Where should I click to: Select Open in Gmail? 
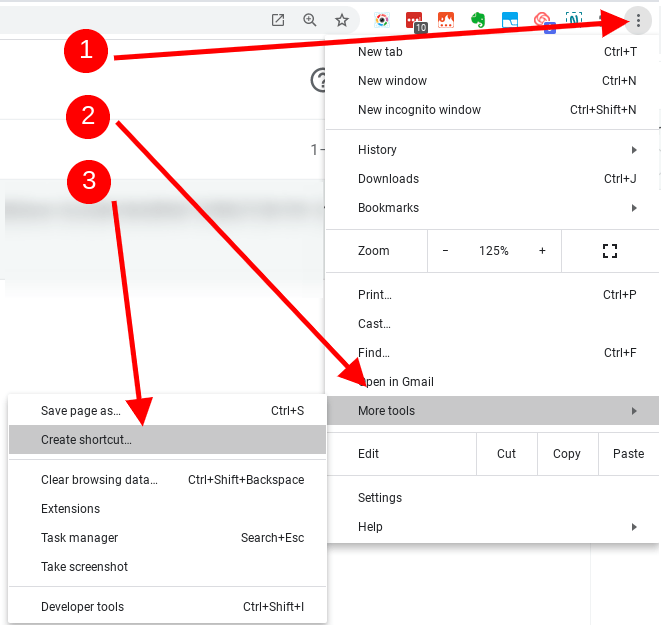[492, 382]
